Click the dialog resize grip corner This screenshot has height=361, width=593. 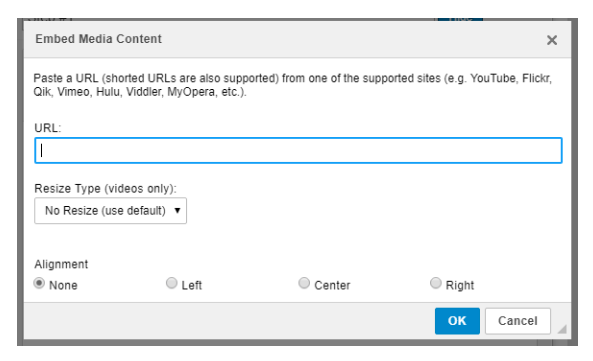tap(562, 329)
